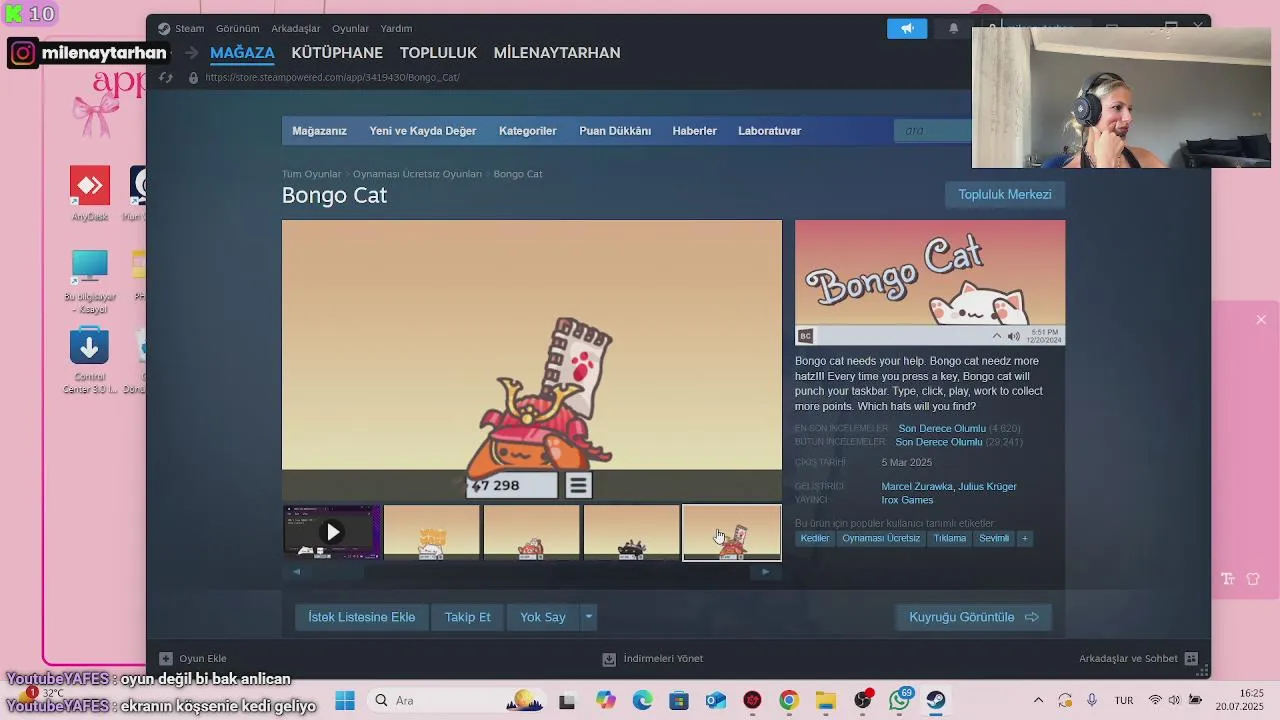Select the second screenshot thumbnail
The width and height of the screenshot is (1280, 720).
[432, 532]
